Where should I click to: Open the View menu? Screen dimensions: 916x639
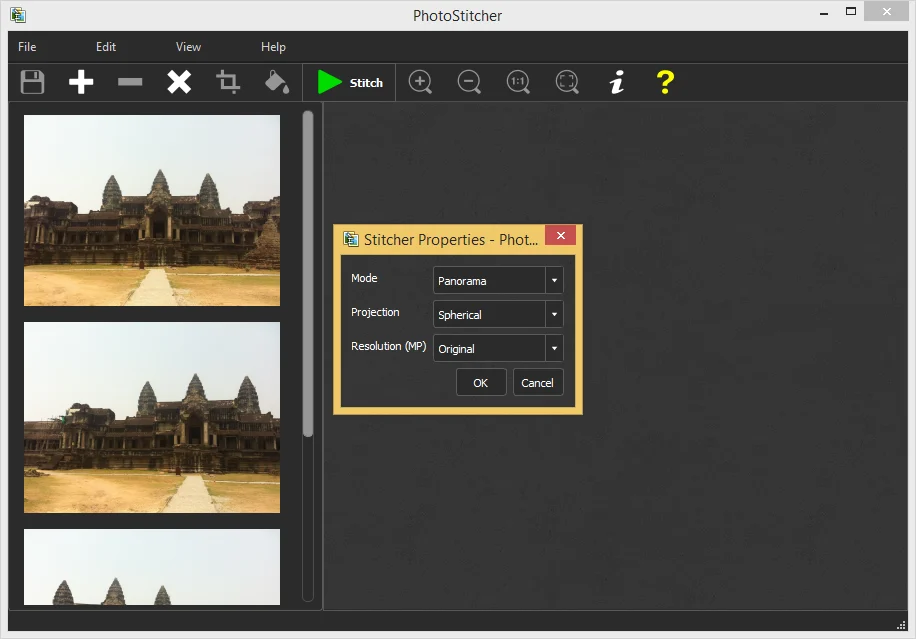pyautogui.click(x=188, y=47)
